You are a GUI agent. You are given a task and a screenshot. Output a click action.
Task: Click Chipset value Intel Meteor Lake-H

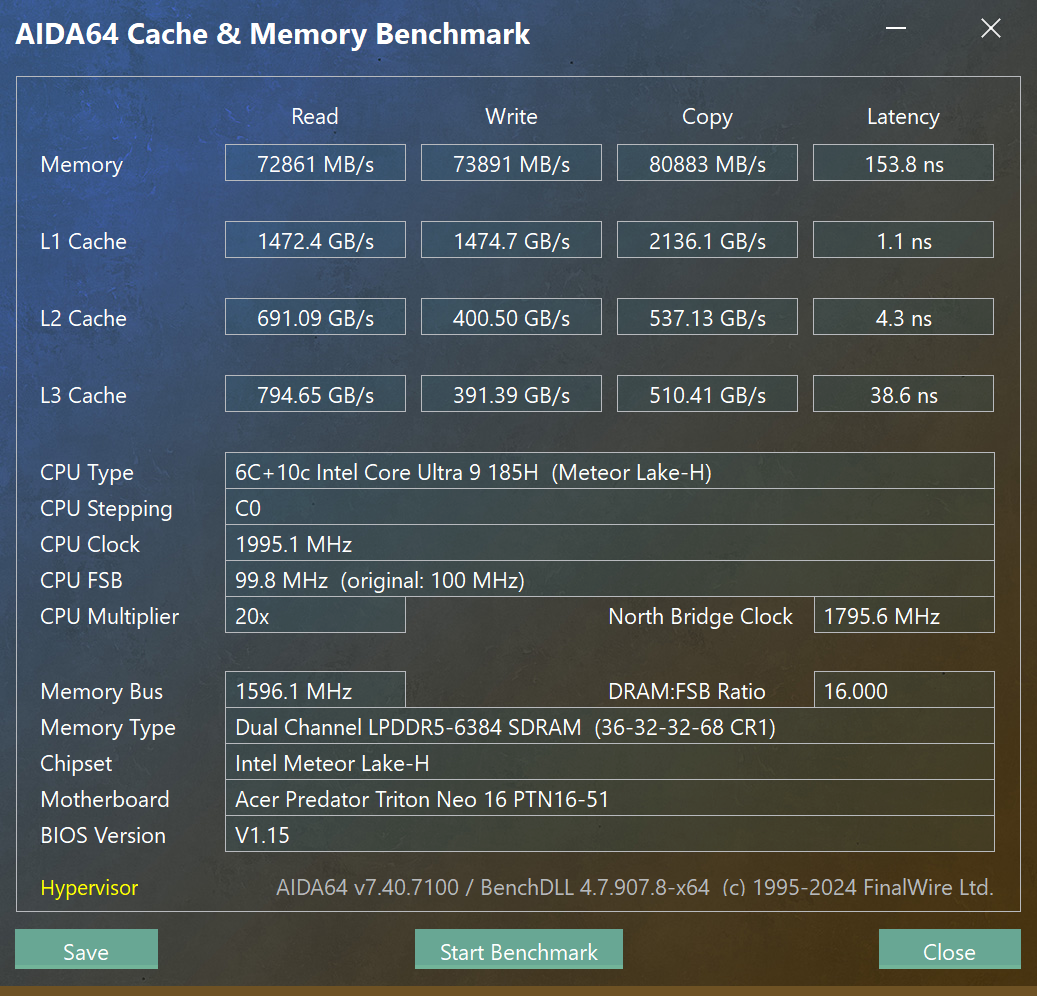click(x=610, y=762)
